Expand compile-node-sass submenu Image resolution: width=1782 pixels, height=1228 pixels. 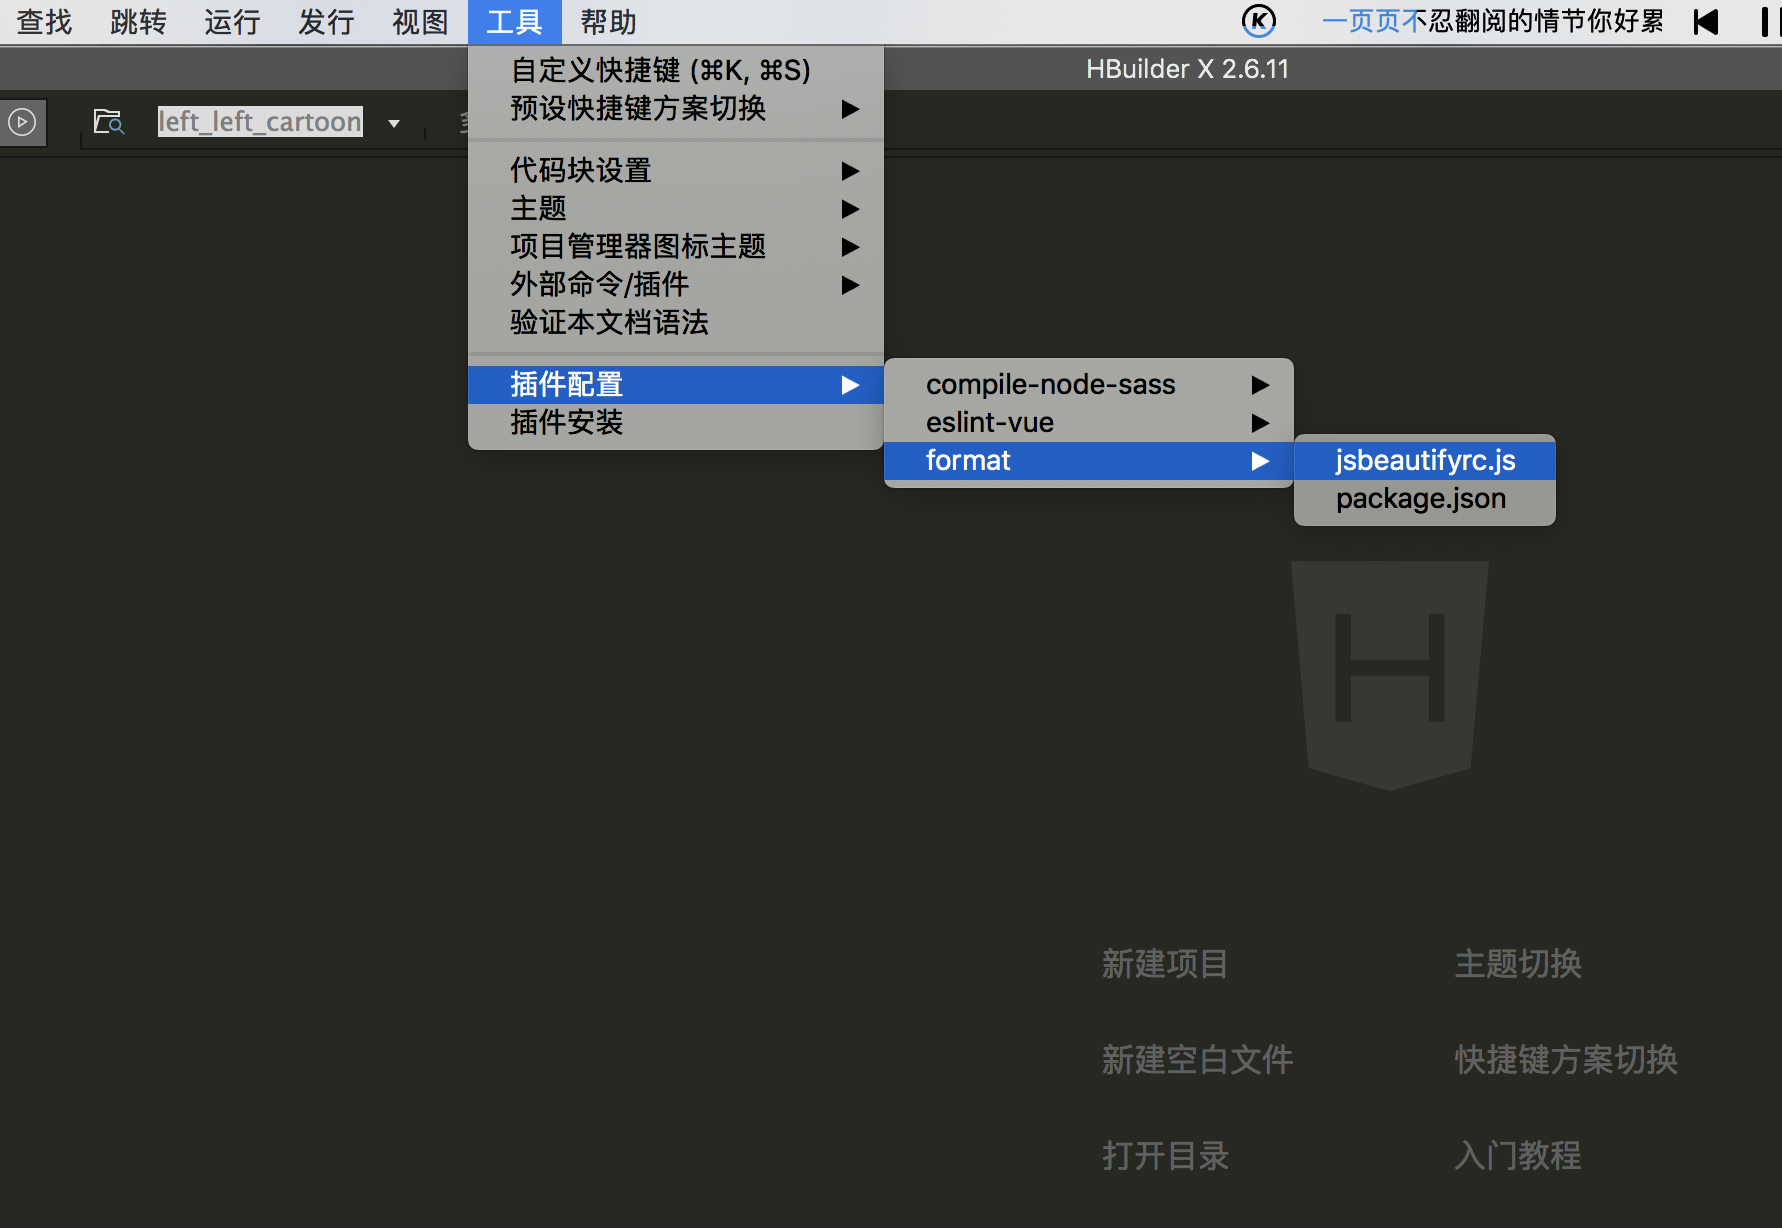(1089, 384)
